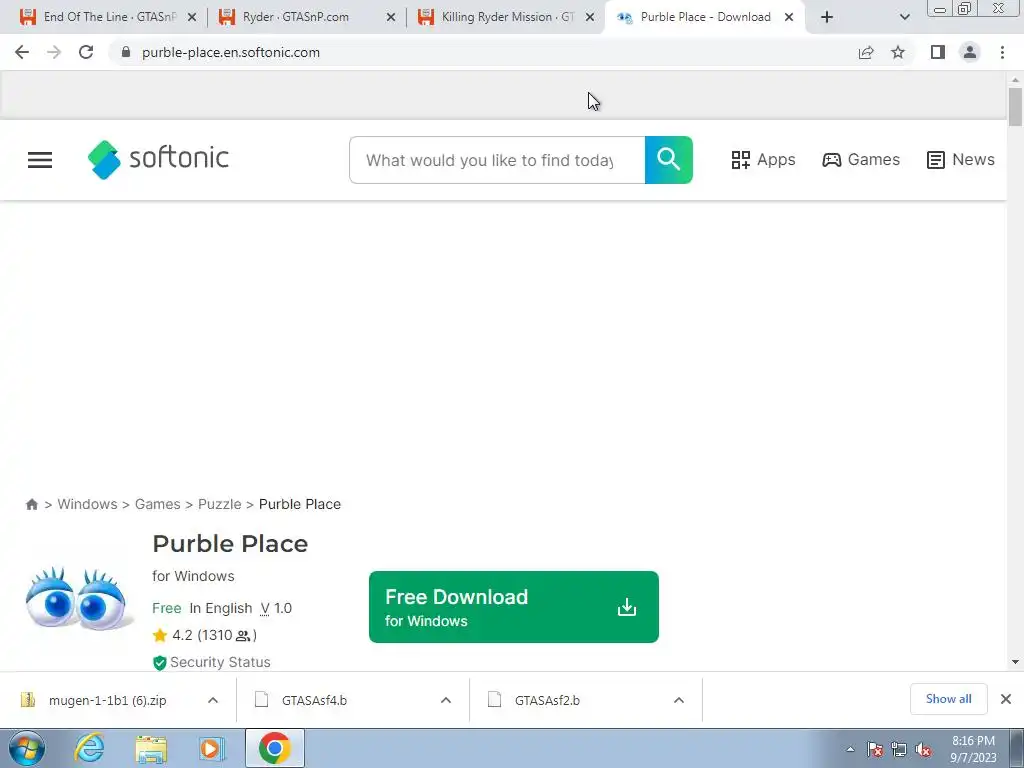Viewport: 1024px width, 768px height.
Task: Click the V 1.0 version label
Action: tap(276, 608)
